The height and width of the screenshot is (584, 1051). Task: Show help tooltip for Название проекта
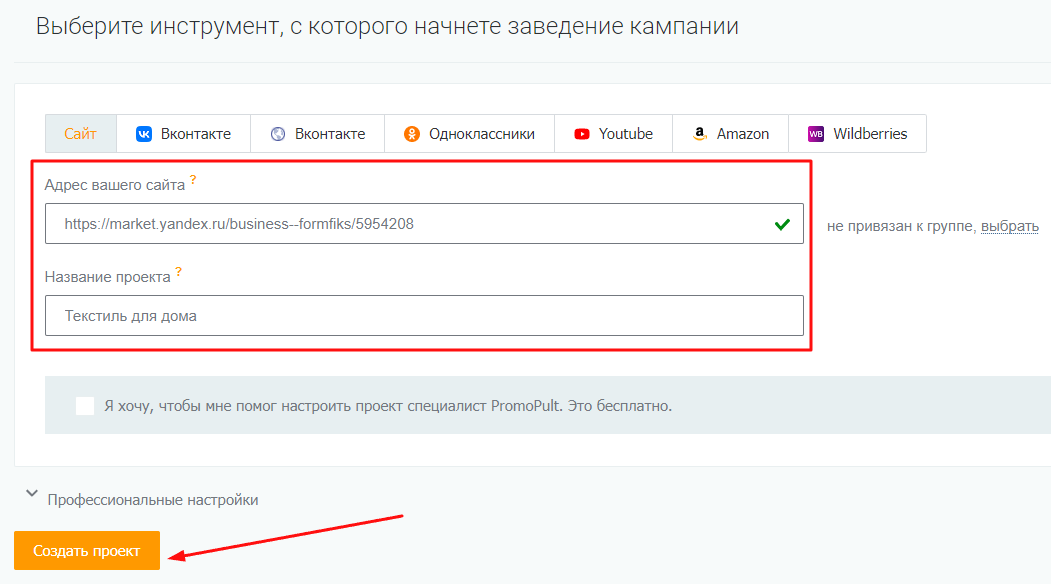(x=178, y=272)
